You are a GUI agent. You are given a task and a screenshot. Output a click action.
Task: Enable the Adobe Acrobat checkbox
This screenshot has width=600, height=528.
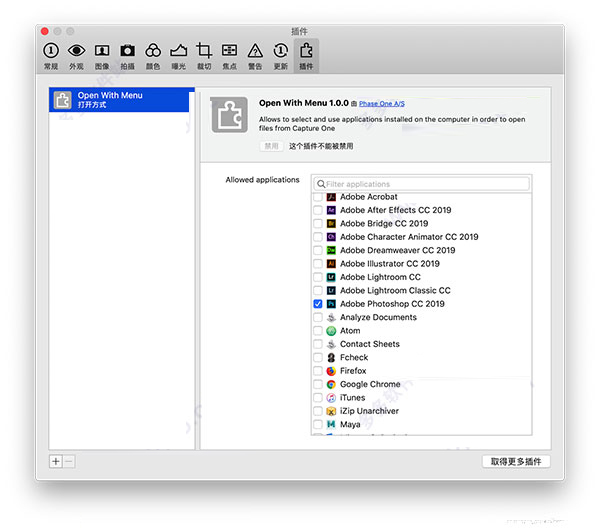coord(318,197)
